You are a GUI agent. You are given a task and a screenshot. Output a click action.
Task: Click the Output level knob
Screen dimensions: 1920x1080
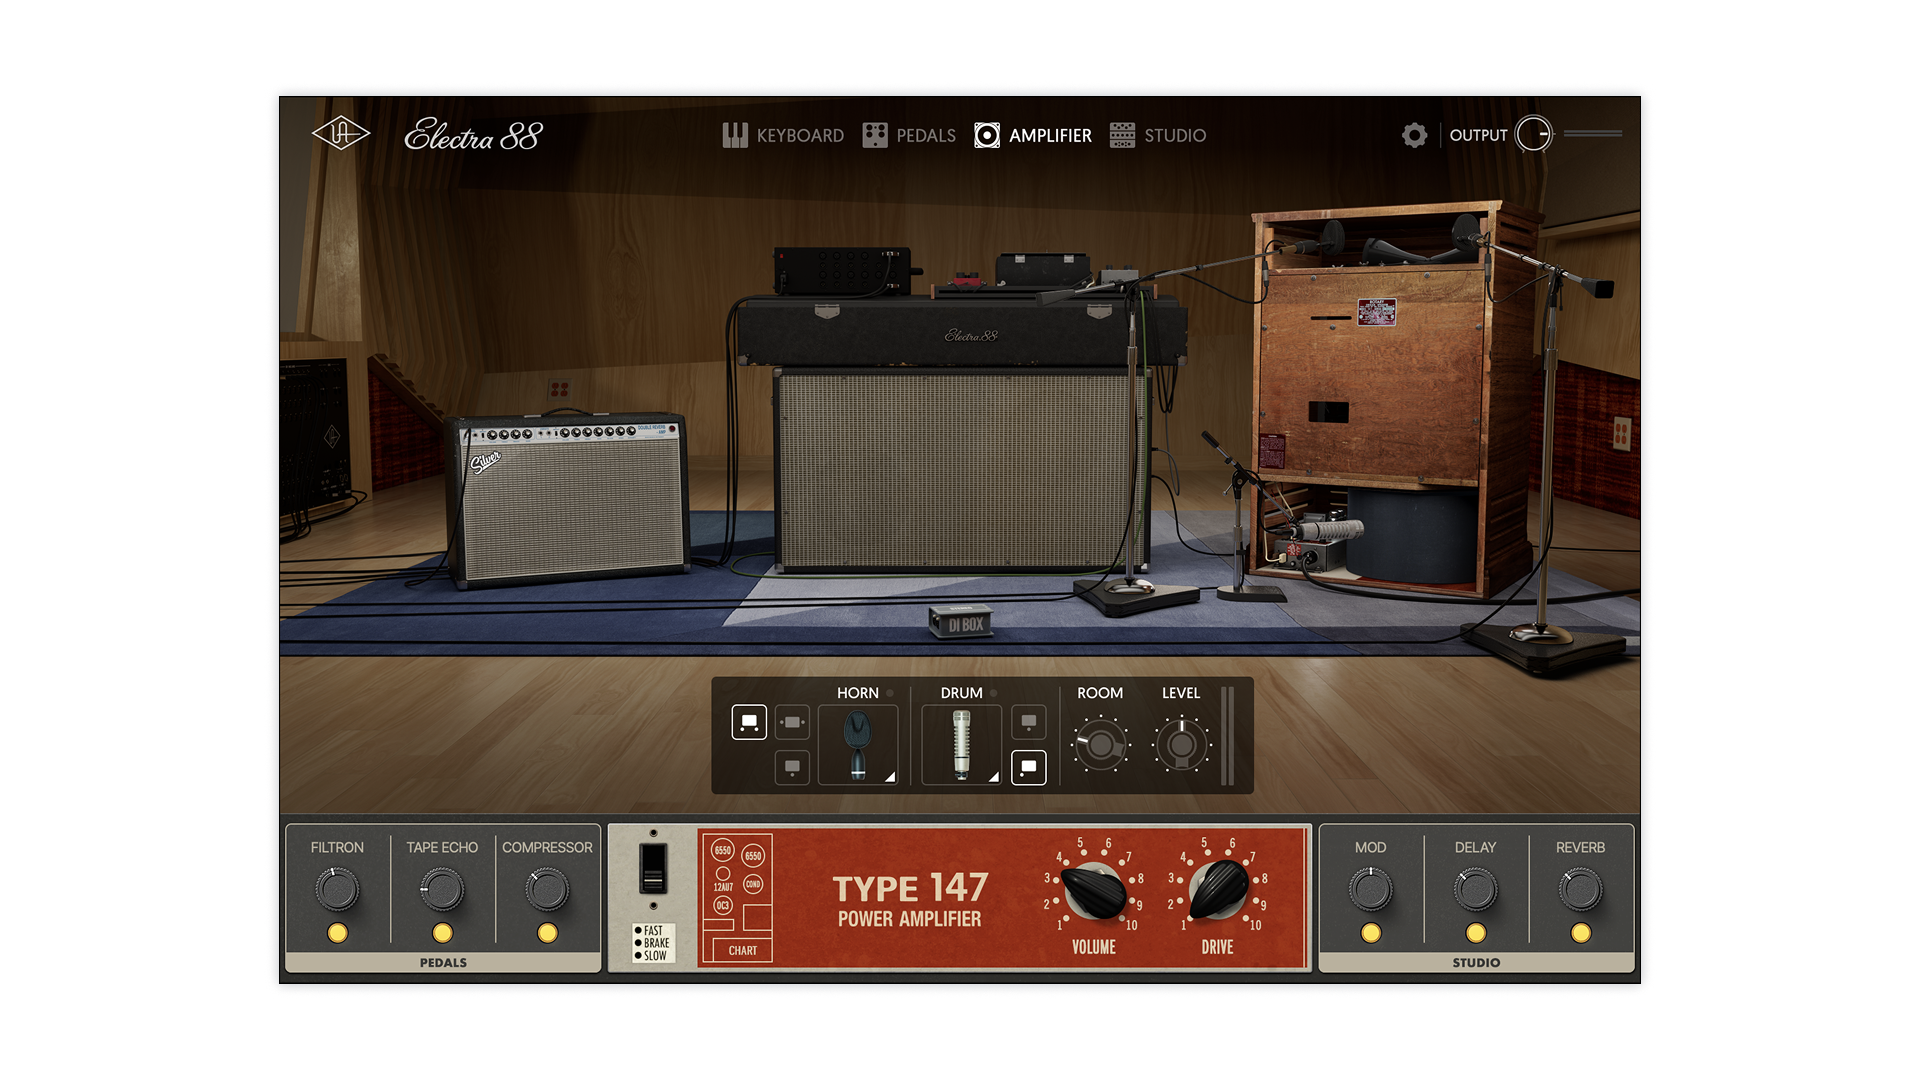pyautogui.click(x=1533, y=134)
